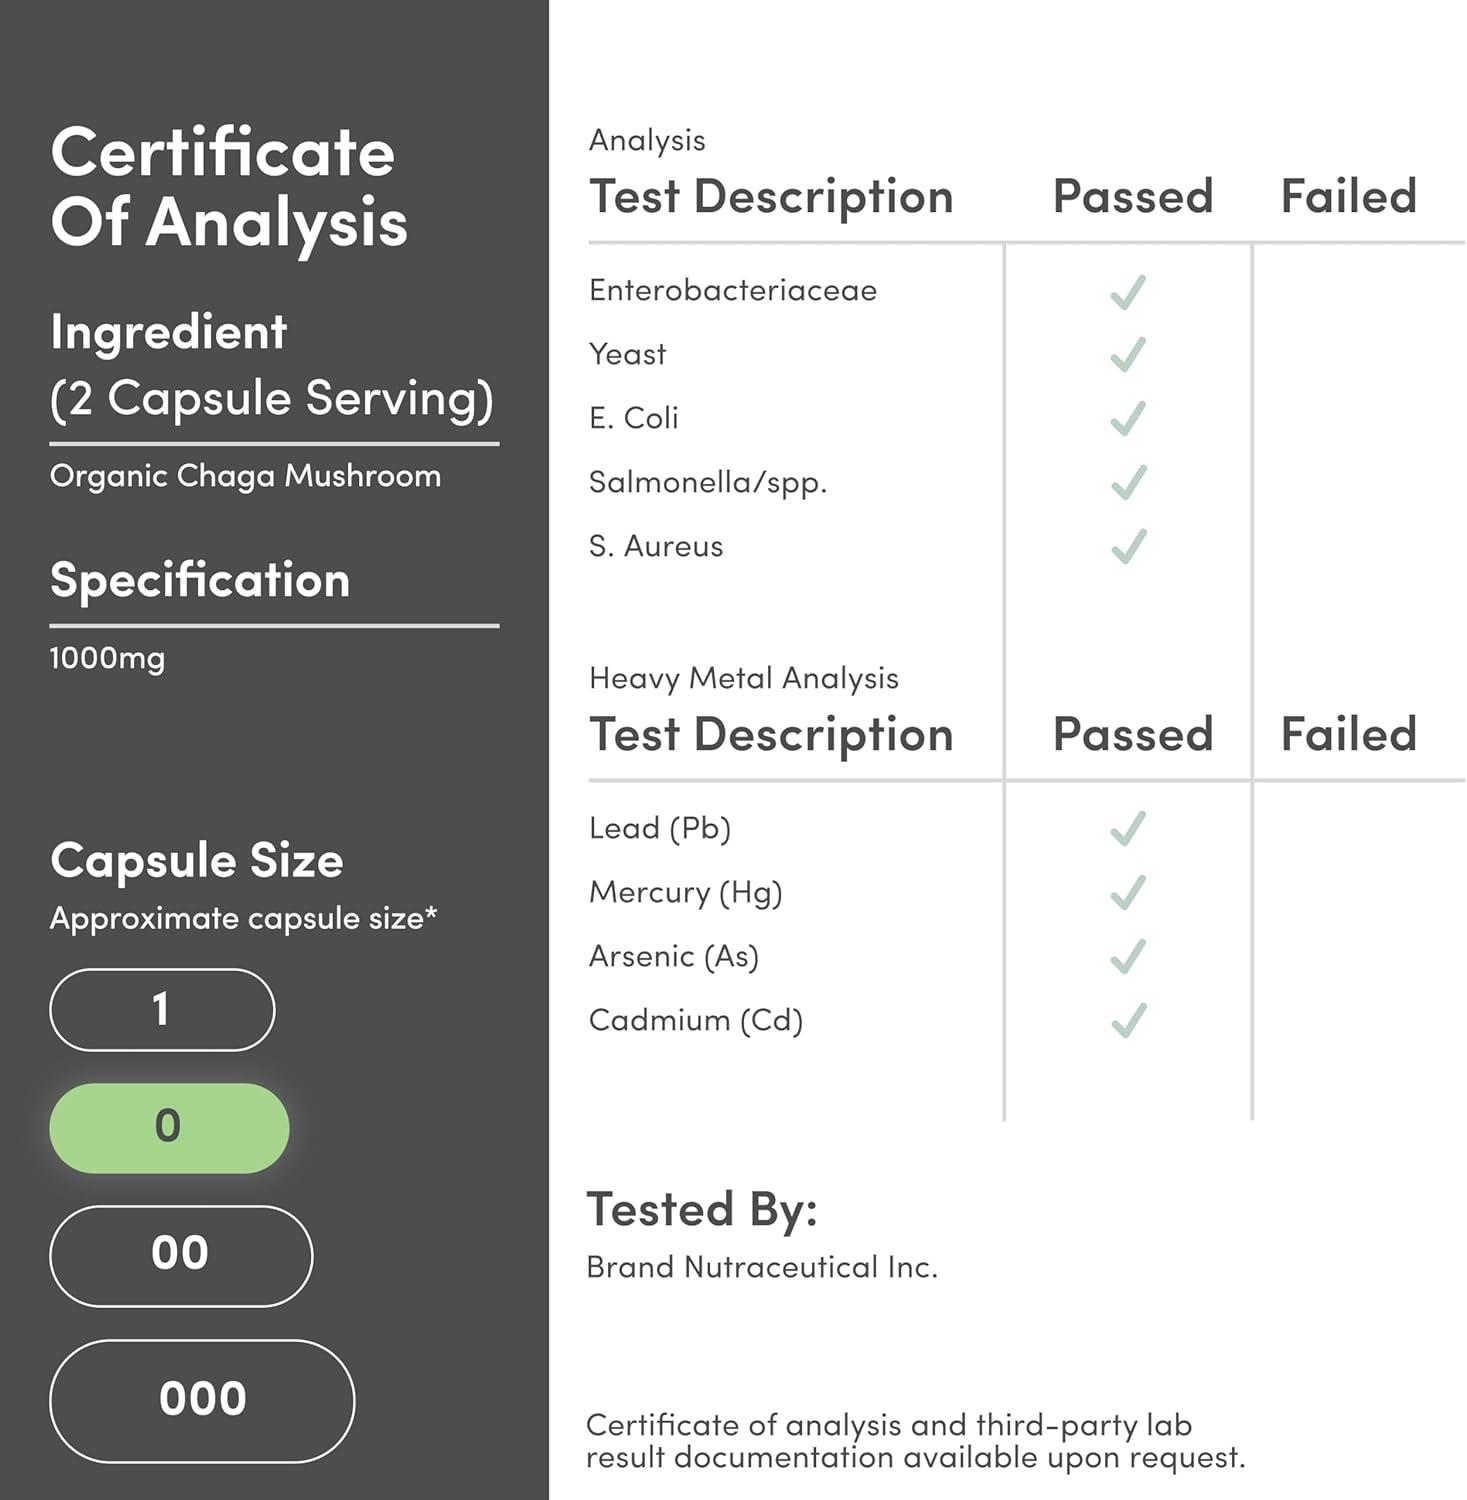The image size is (1467, 1500).
Task: Select capsule size 000 pill
Action: pos(202,1400)
